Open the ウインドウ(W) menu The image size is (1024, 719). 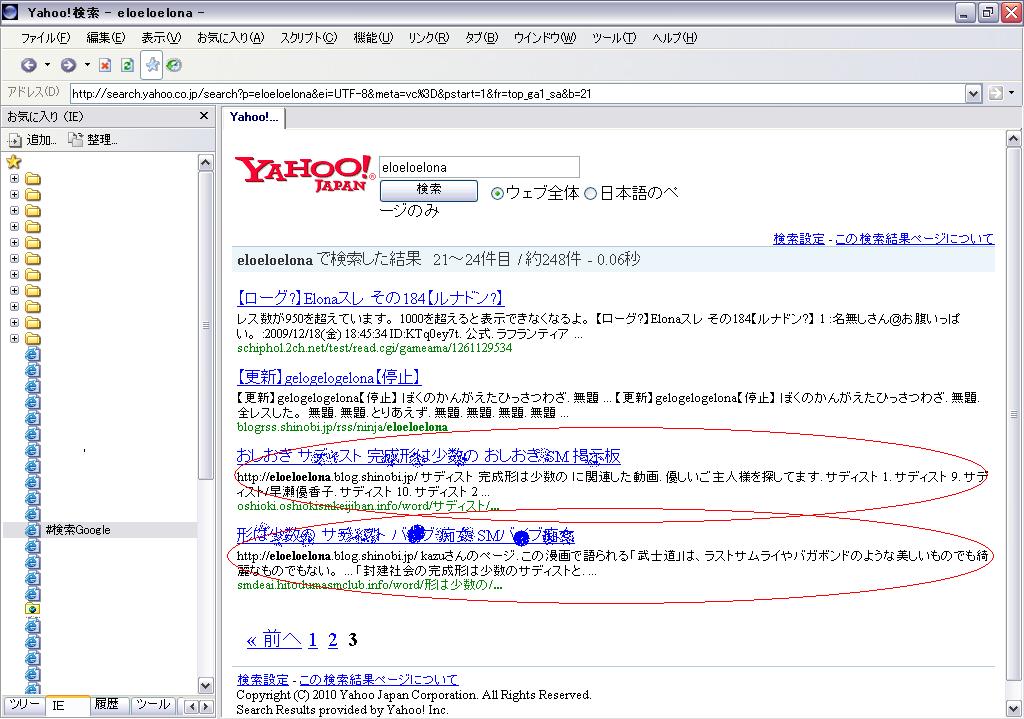[x=545, y=38]
